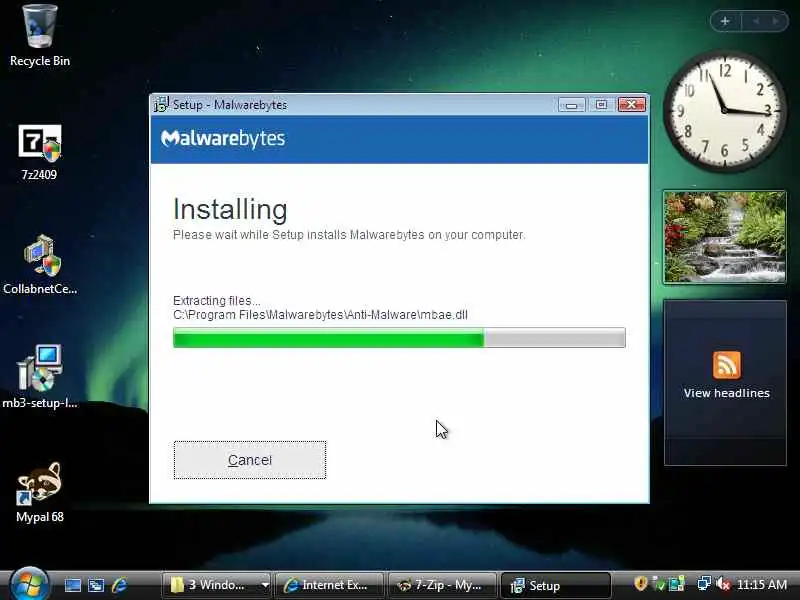Click Show Desktop quick launch icon
The image size is (800, 600).
tap(72, 585)
